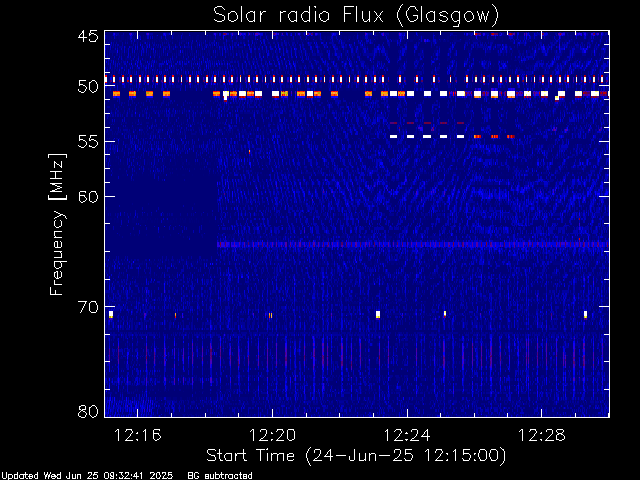The height and width of the screenshot is (480, 640).
Task: Click the 70 frequency tick label
Action: point(88,307)
